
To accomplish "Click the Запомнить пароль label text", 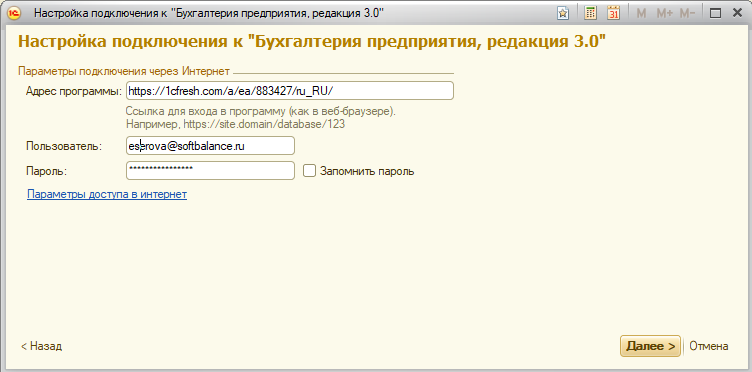I will click(x=367, y=171).
